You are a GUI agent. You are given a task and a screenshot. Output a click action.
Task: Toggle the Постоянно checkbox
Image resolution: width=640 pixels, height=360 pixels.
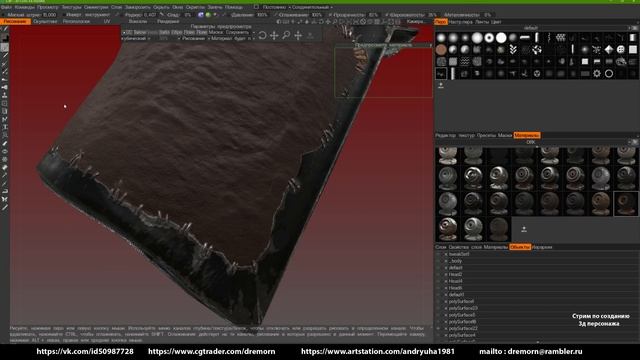click(x=256, y=7)
